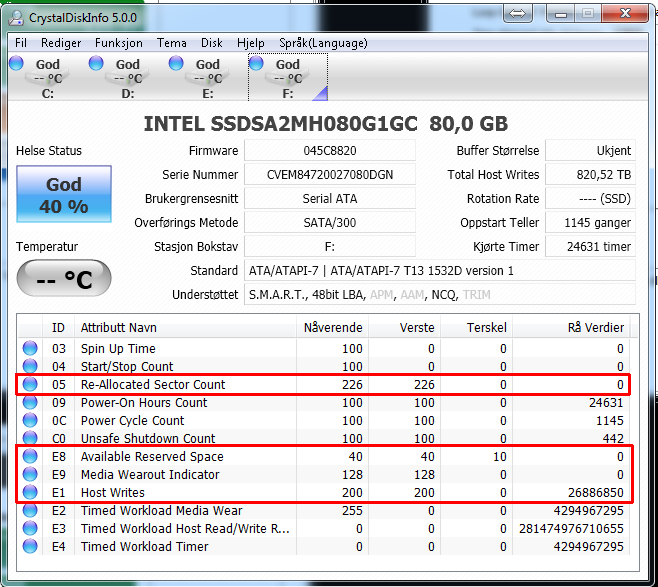
Task: Click the Total Host Writes field 820,52 TB
Action: 590,175
